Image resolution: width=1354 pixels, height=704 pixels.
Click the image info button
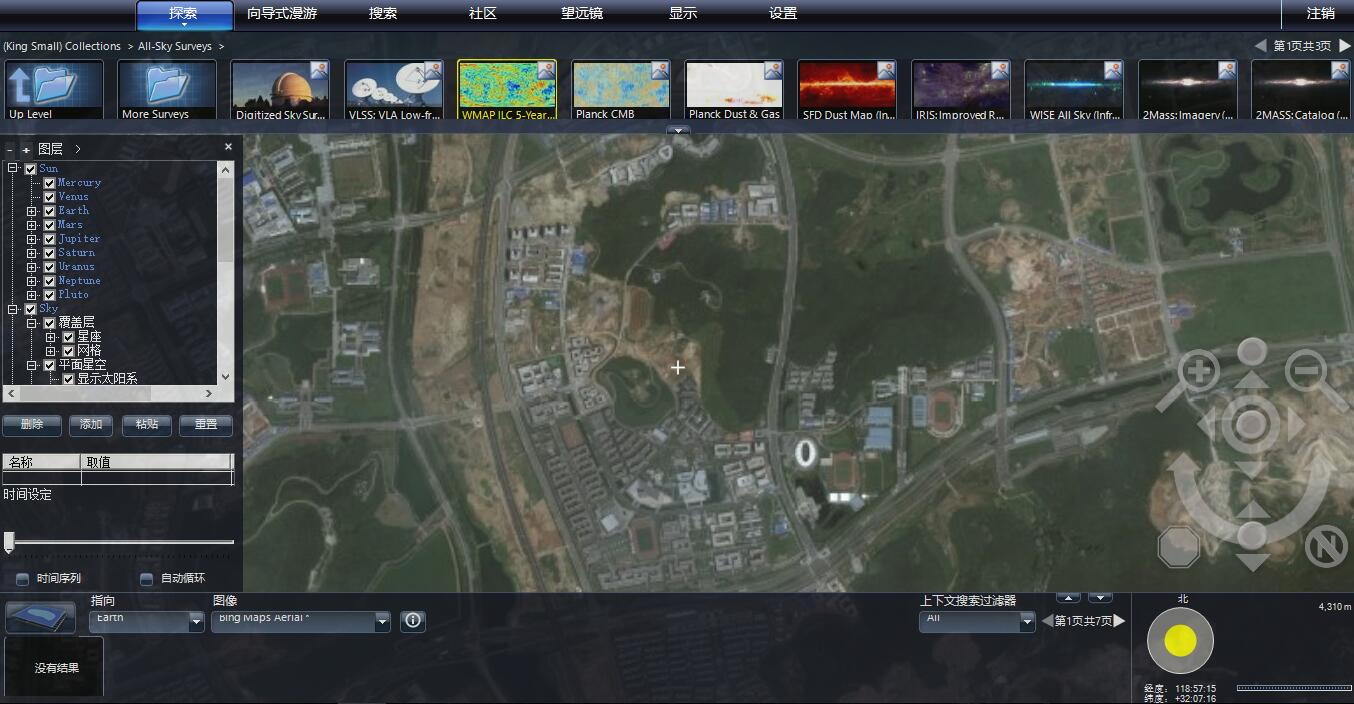413,621
